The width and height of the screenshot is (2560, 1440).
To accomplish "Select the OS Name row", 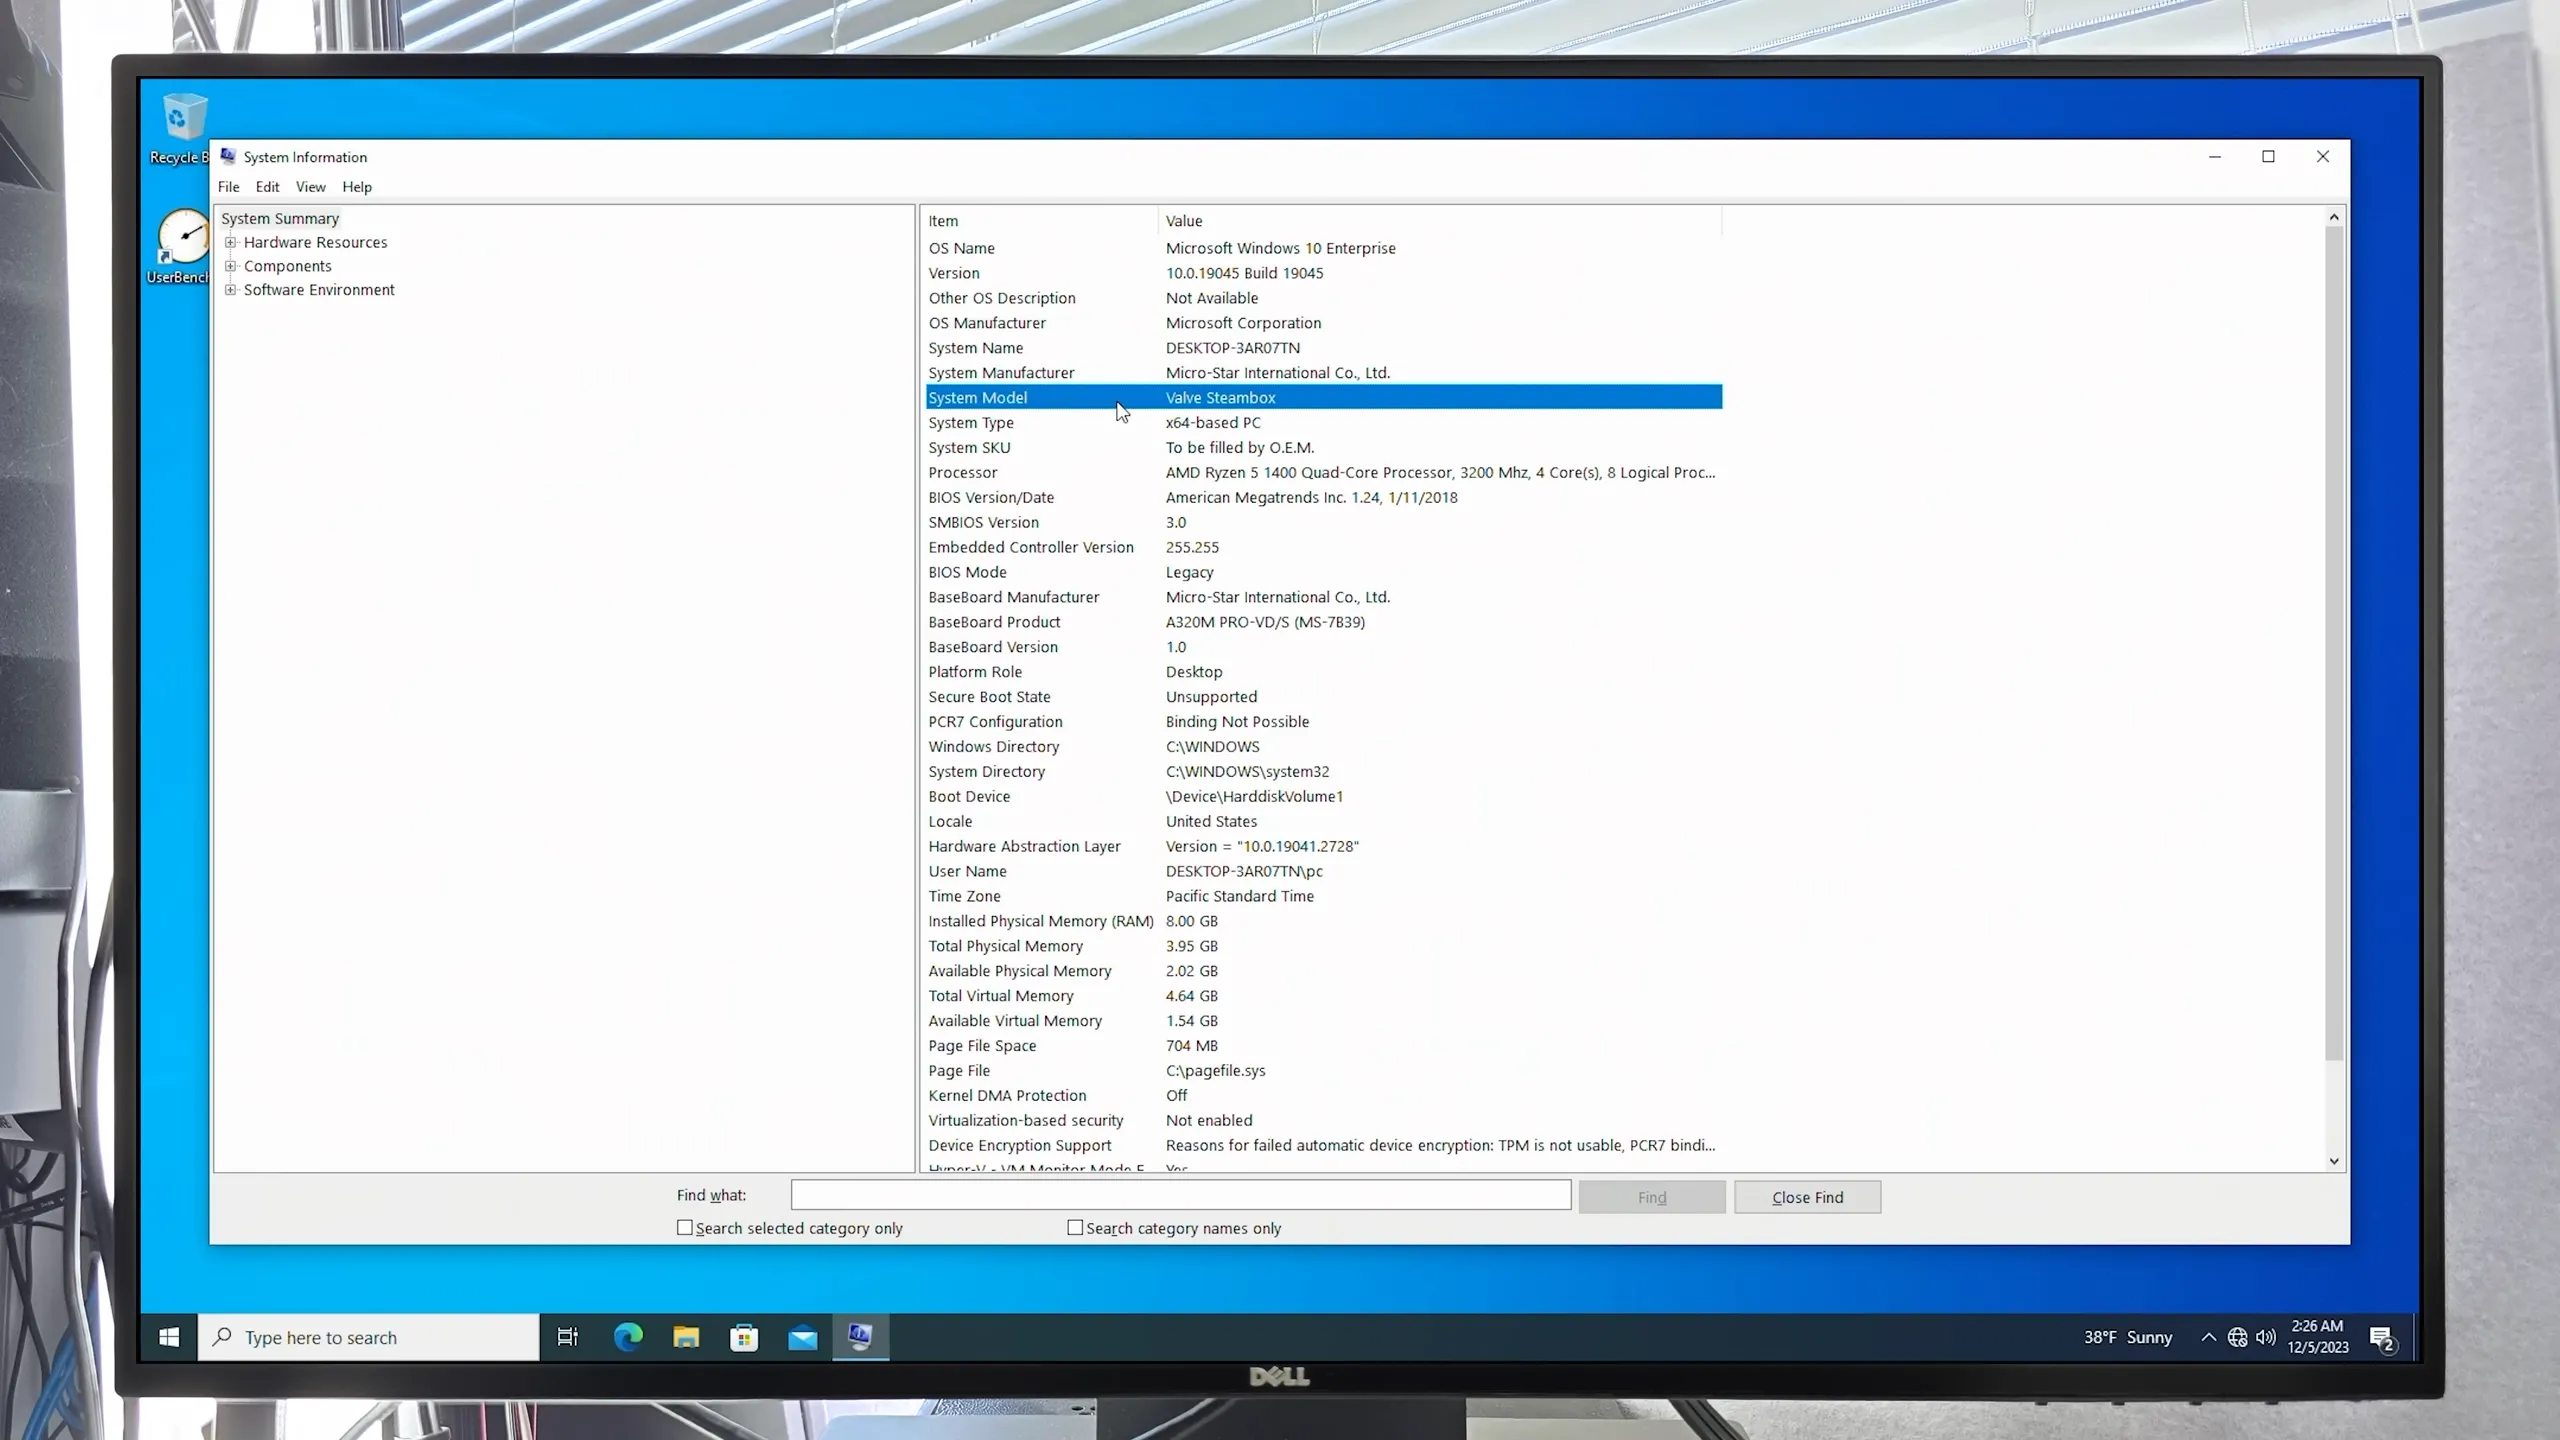I will (x=1324, y=248).
